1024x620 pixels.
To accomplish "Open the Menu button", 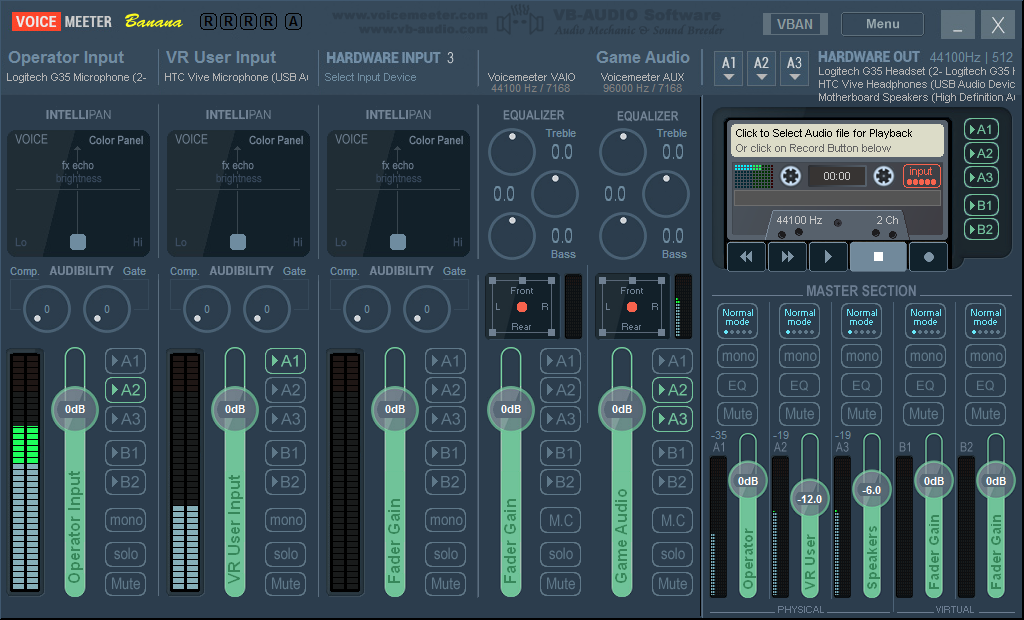I will click(882, 24).
